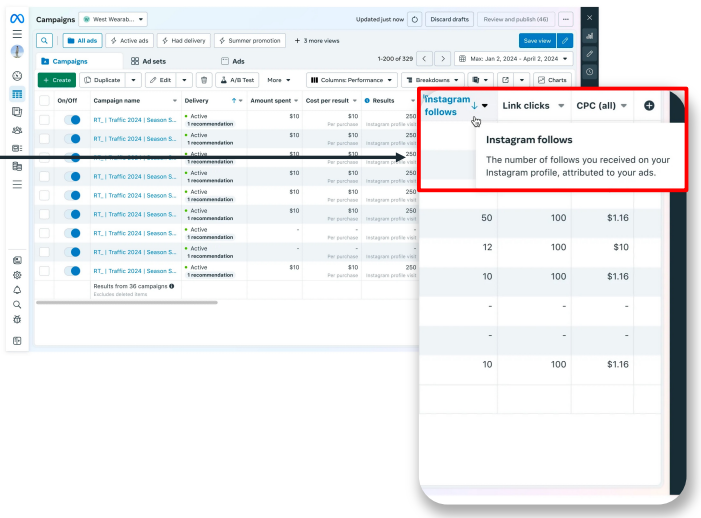The height and width of the screenshot is (518, 701).
Task: Click the Discard drafts button
Action: pos(449,20)
